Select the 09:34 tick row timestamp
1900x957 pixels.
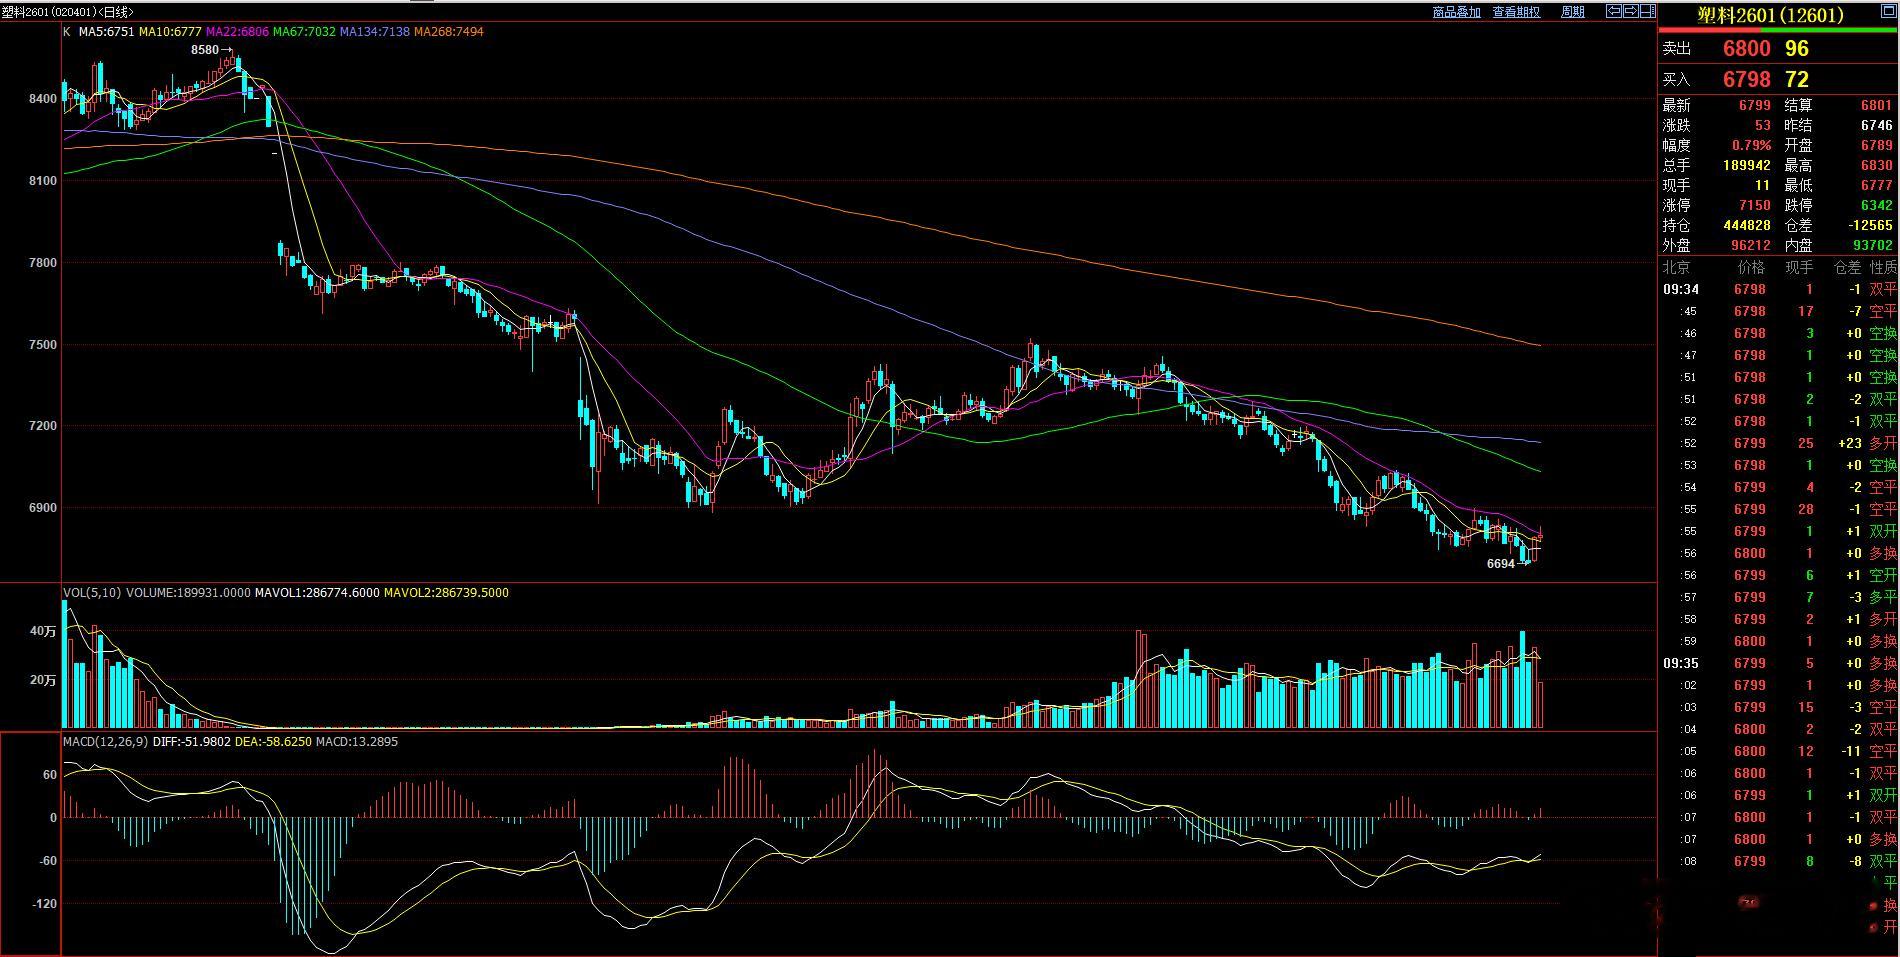1681,289
